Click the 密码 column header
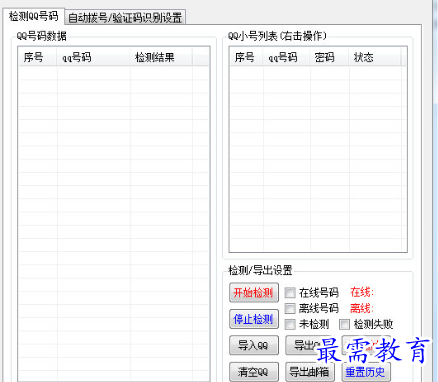Viewport: 438px width, 382px height. [330, 57]
